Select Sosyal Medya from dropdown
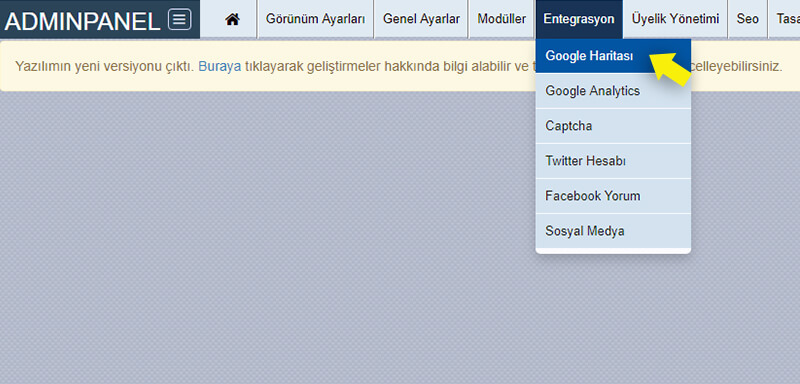 click(613, 231)
